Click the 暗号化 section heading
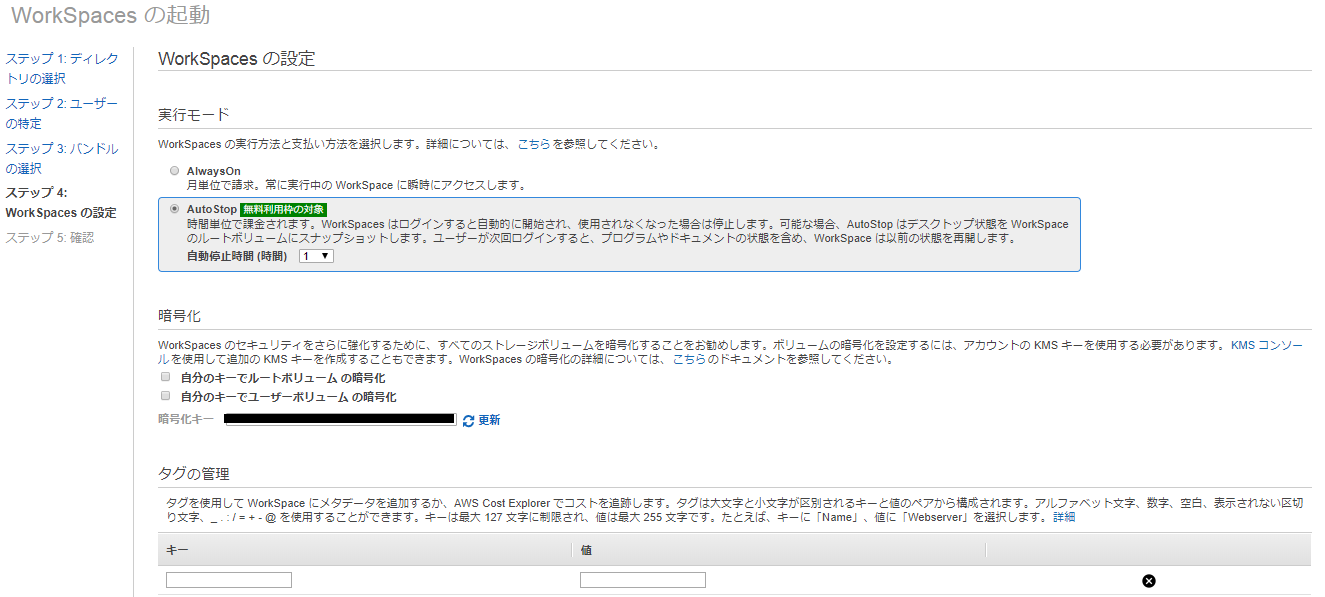The image size is (1325, 597). 180,316
